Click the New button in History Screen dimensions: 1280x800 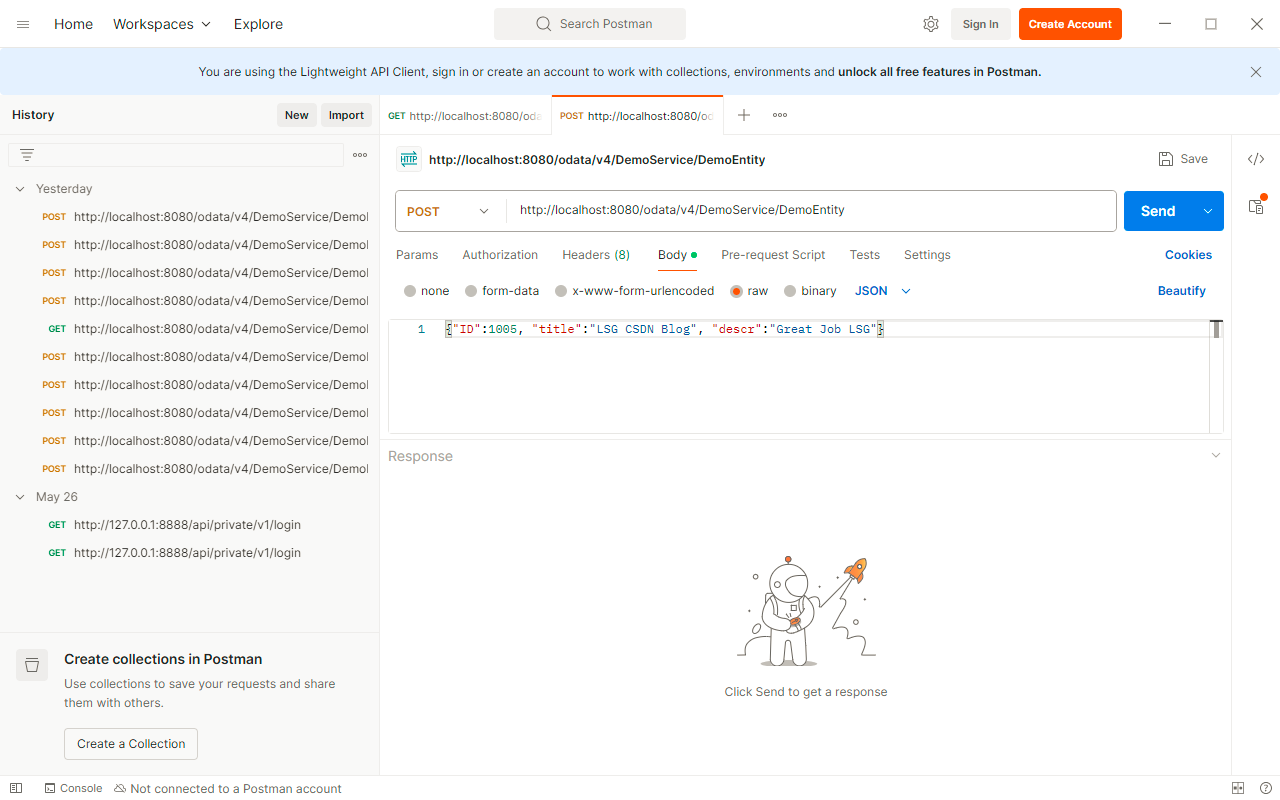[x=297, y=115]
